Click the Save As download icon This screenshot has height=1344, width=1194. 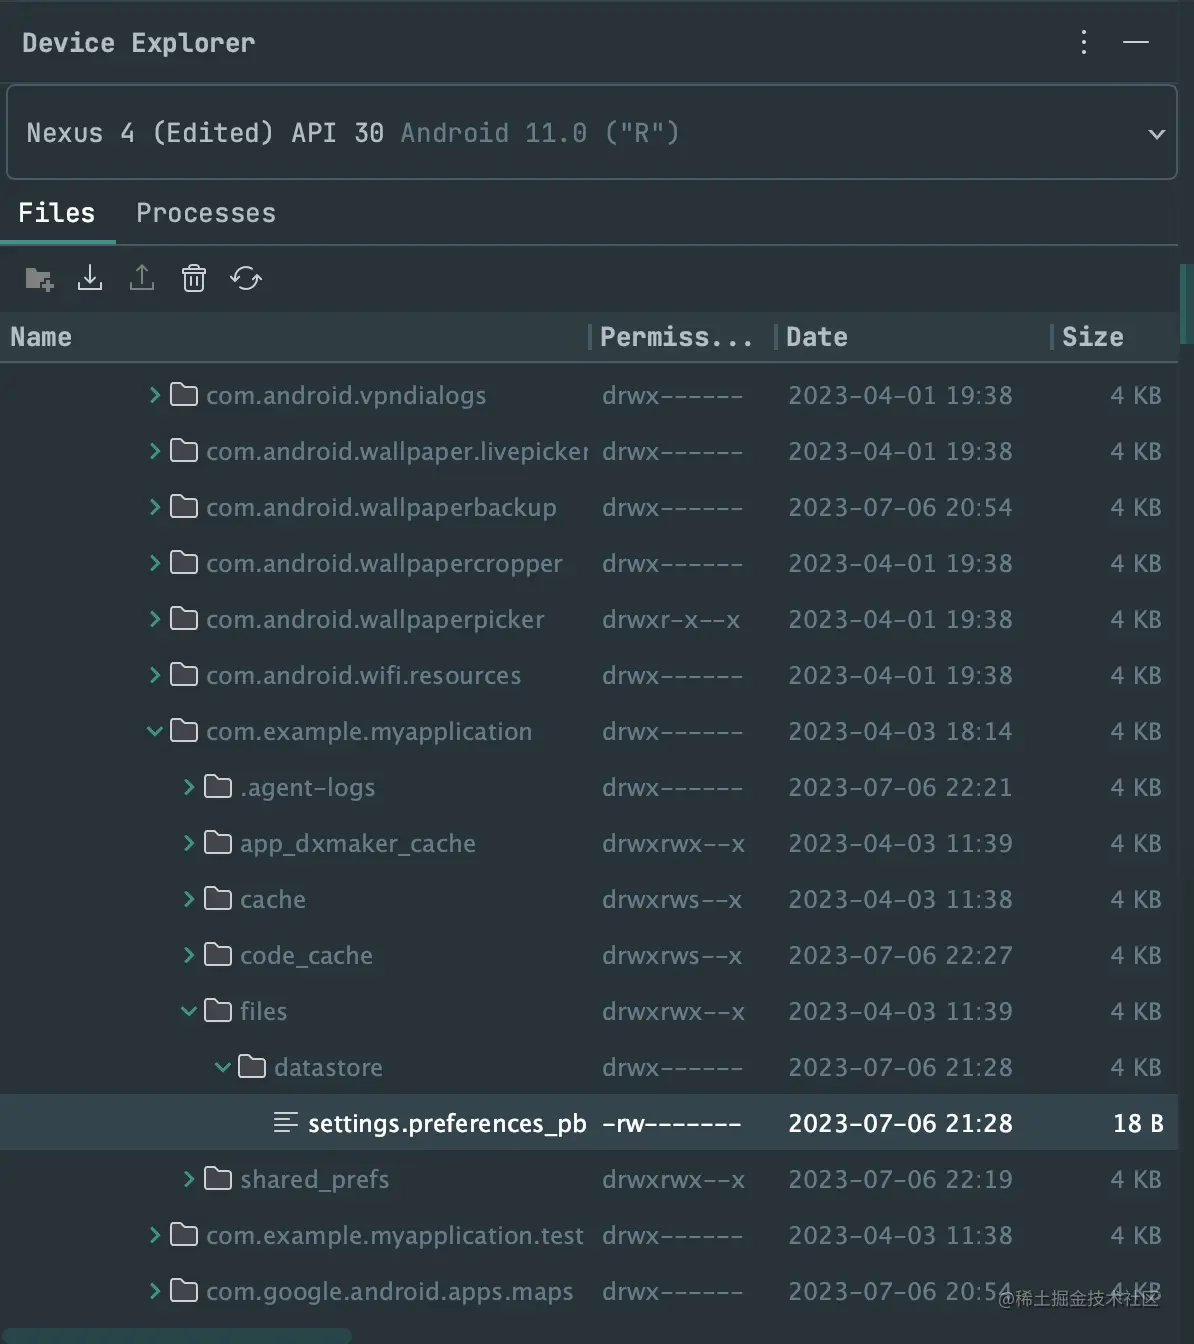[90, 278]
